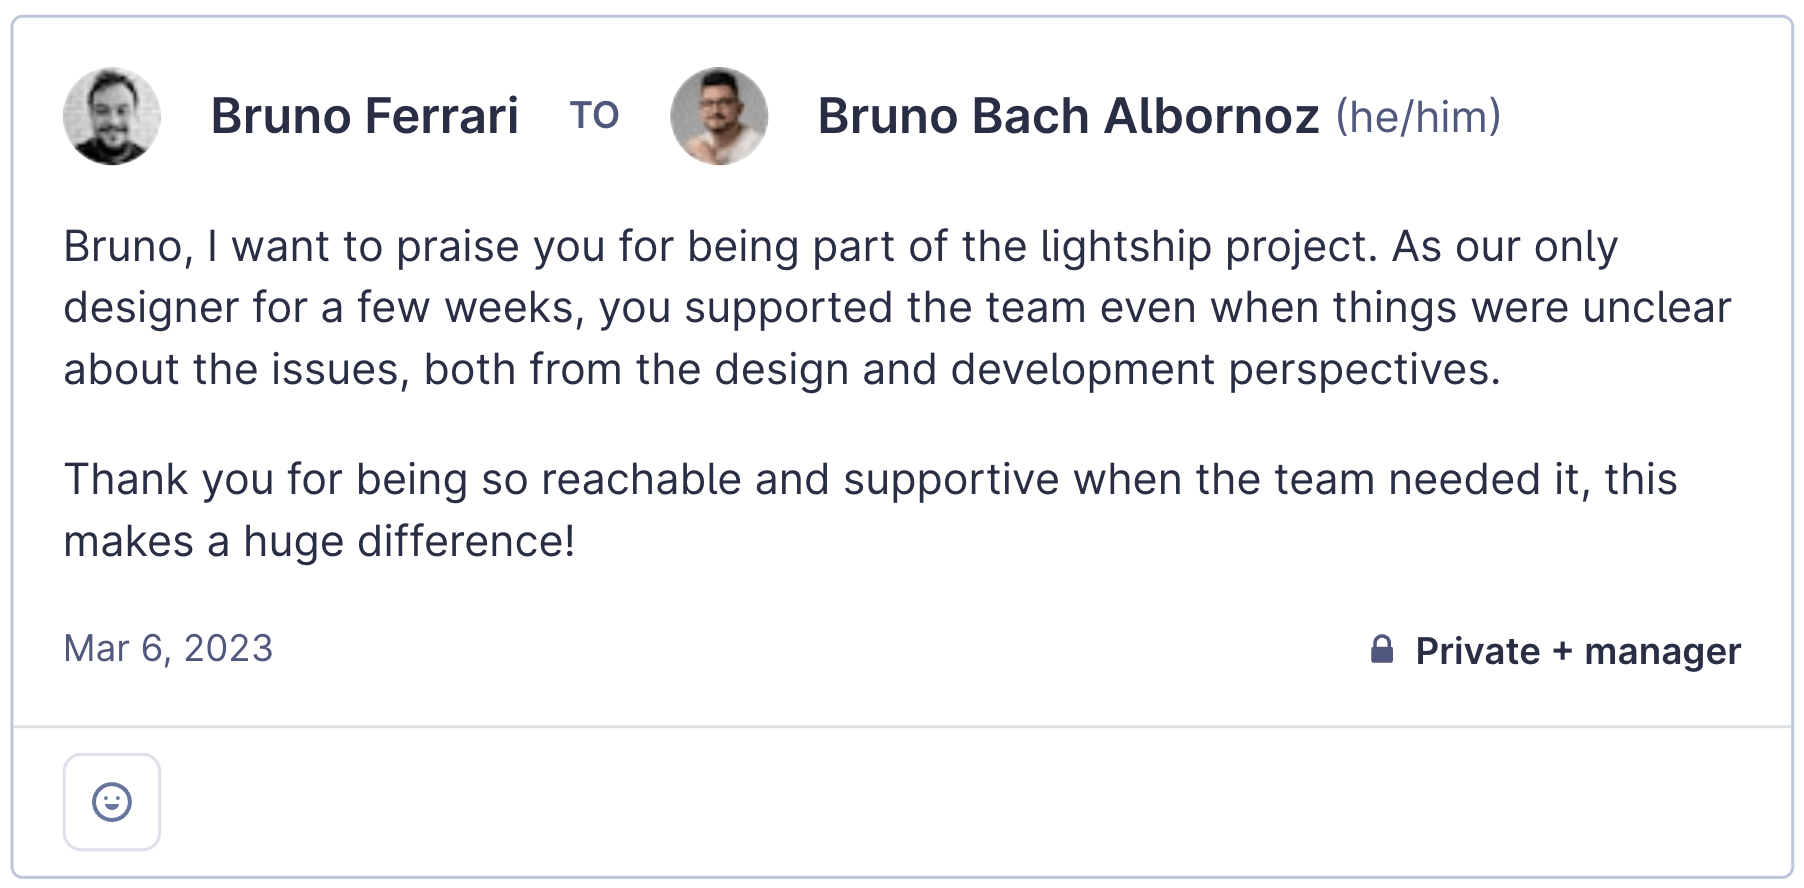Click the divider line above the reaction bar
The height and width of the screenshot is (888, 1804).
pos(902,727)
